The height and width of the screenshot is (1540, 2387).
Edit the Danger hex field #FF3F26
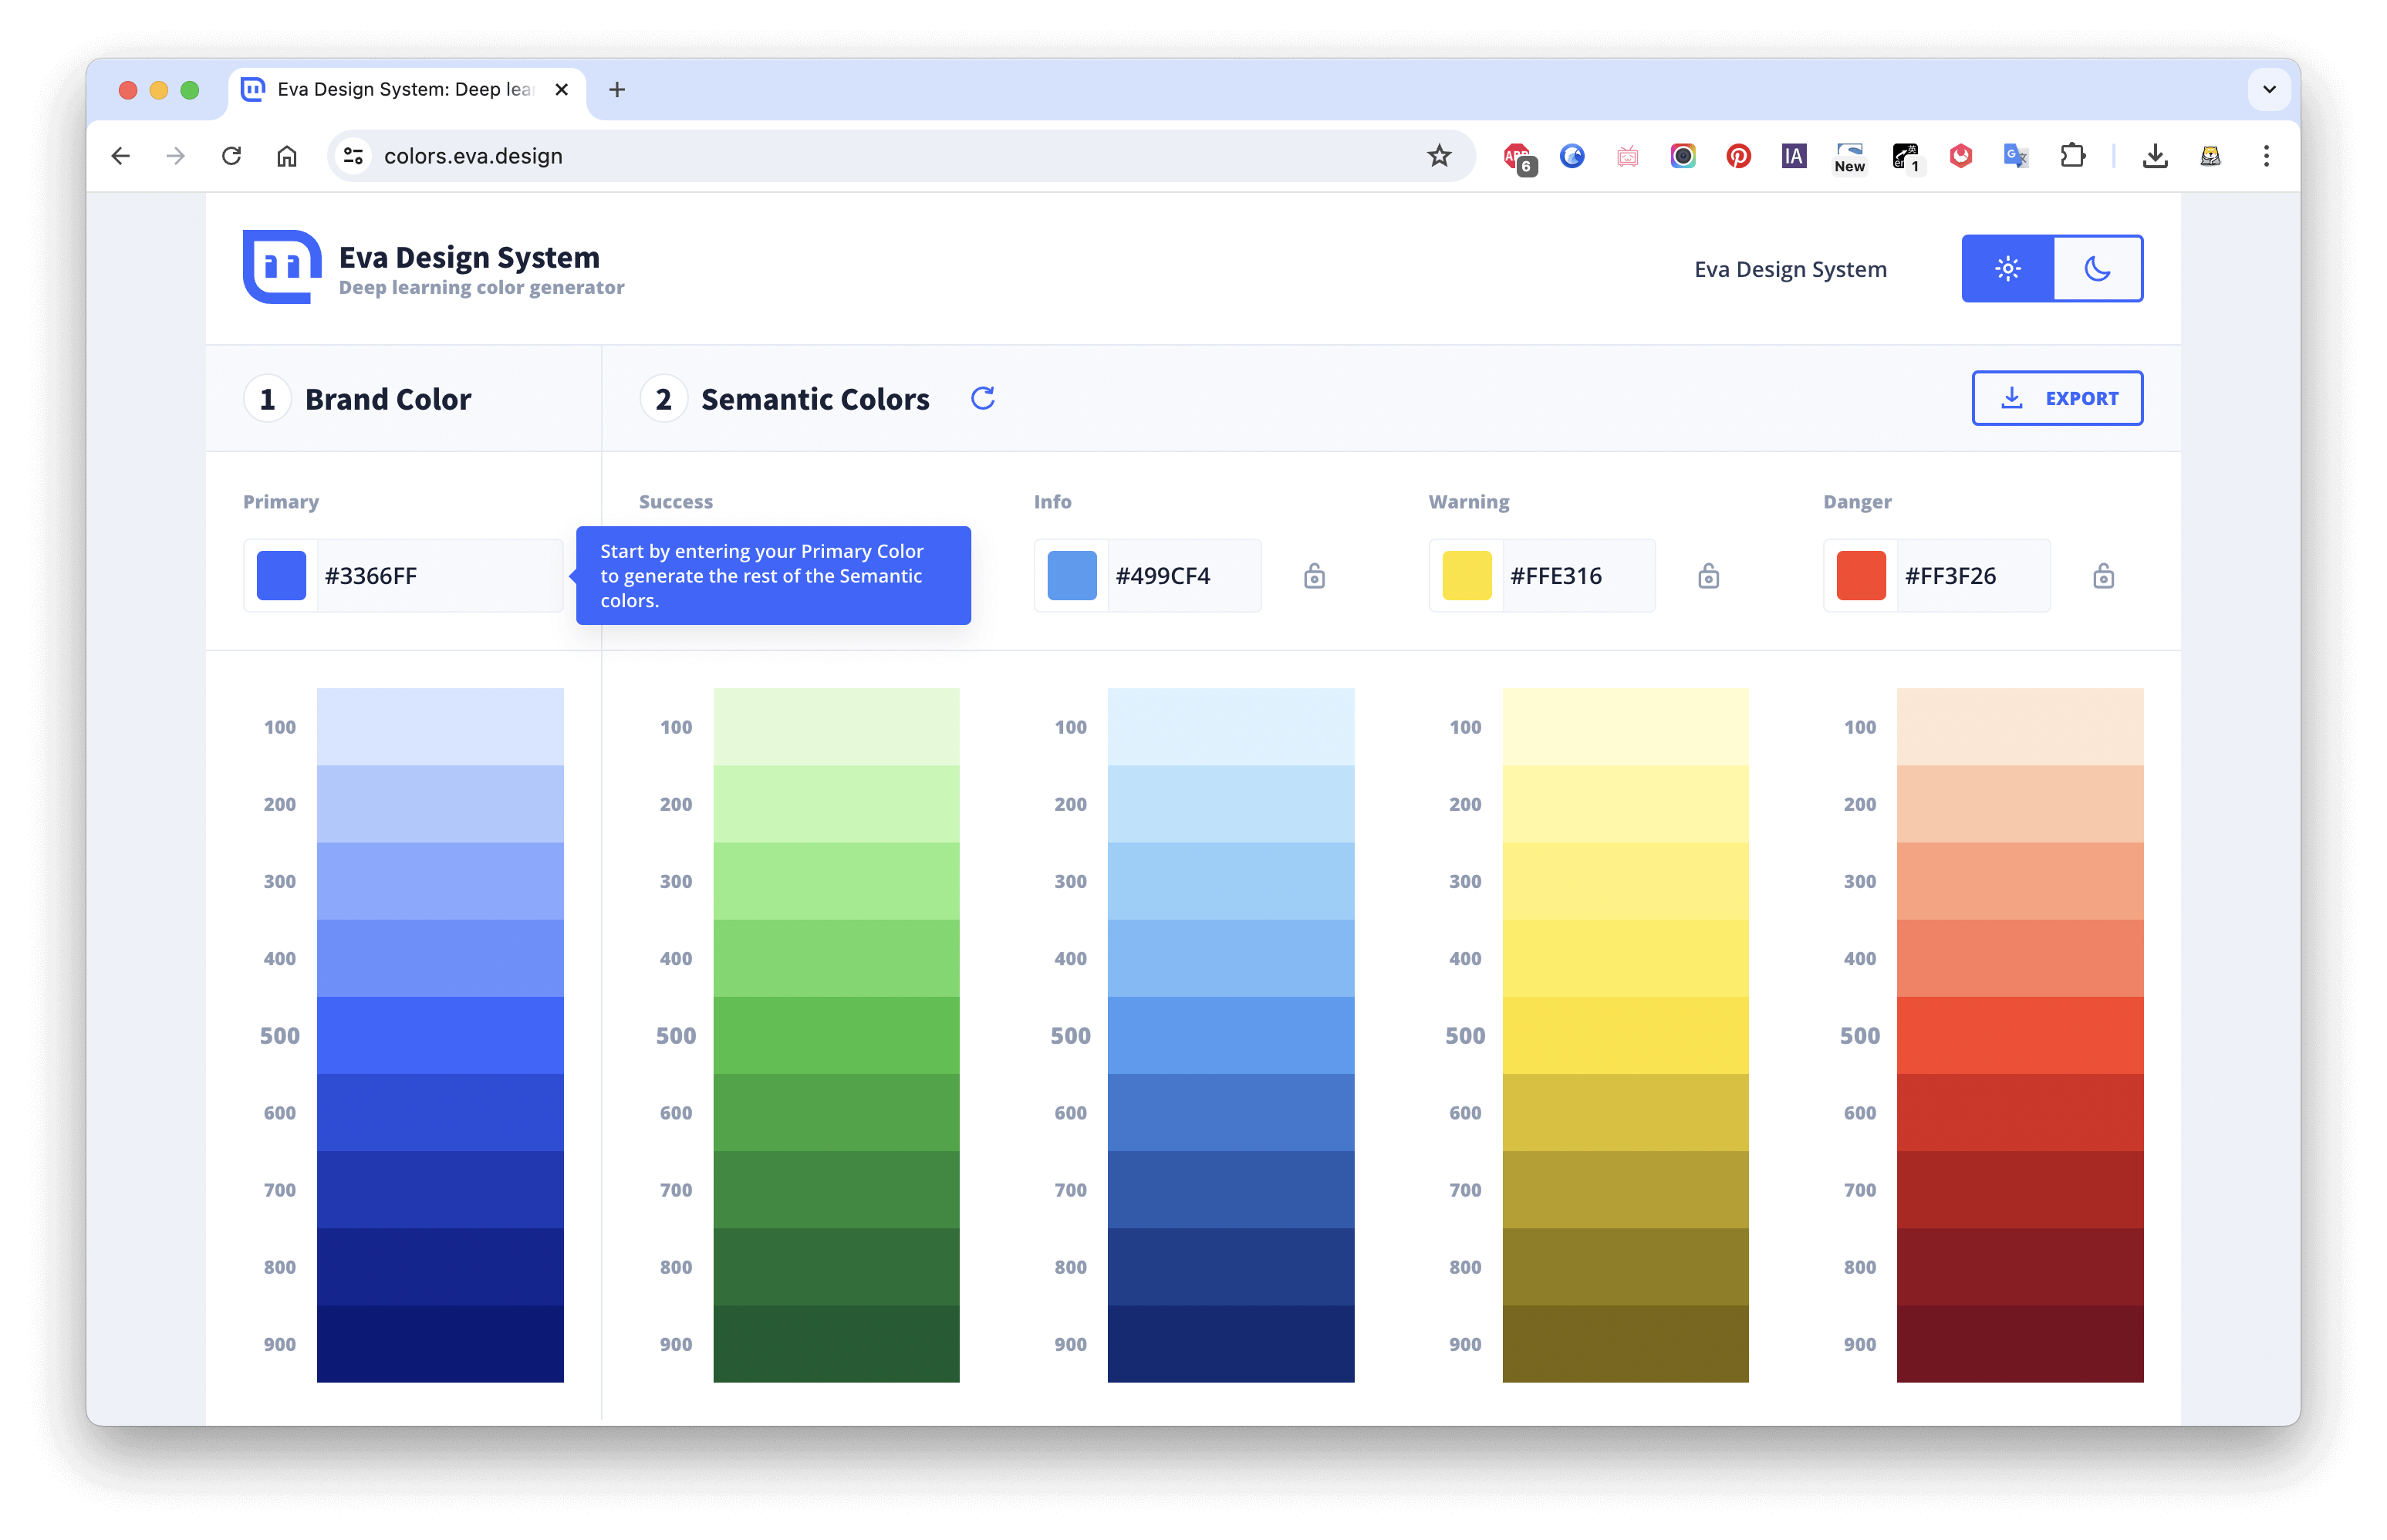click(1974, 576)
